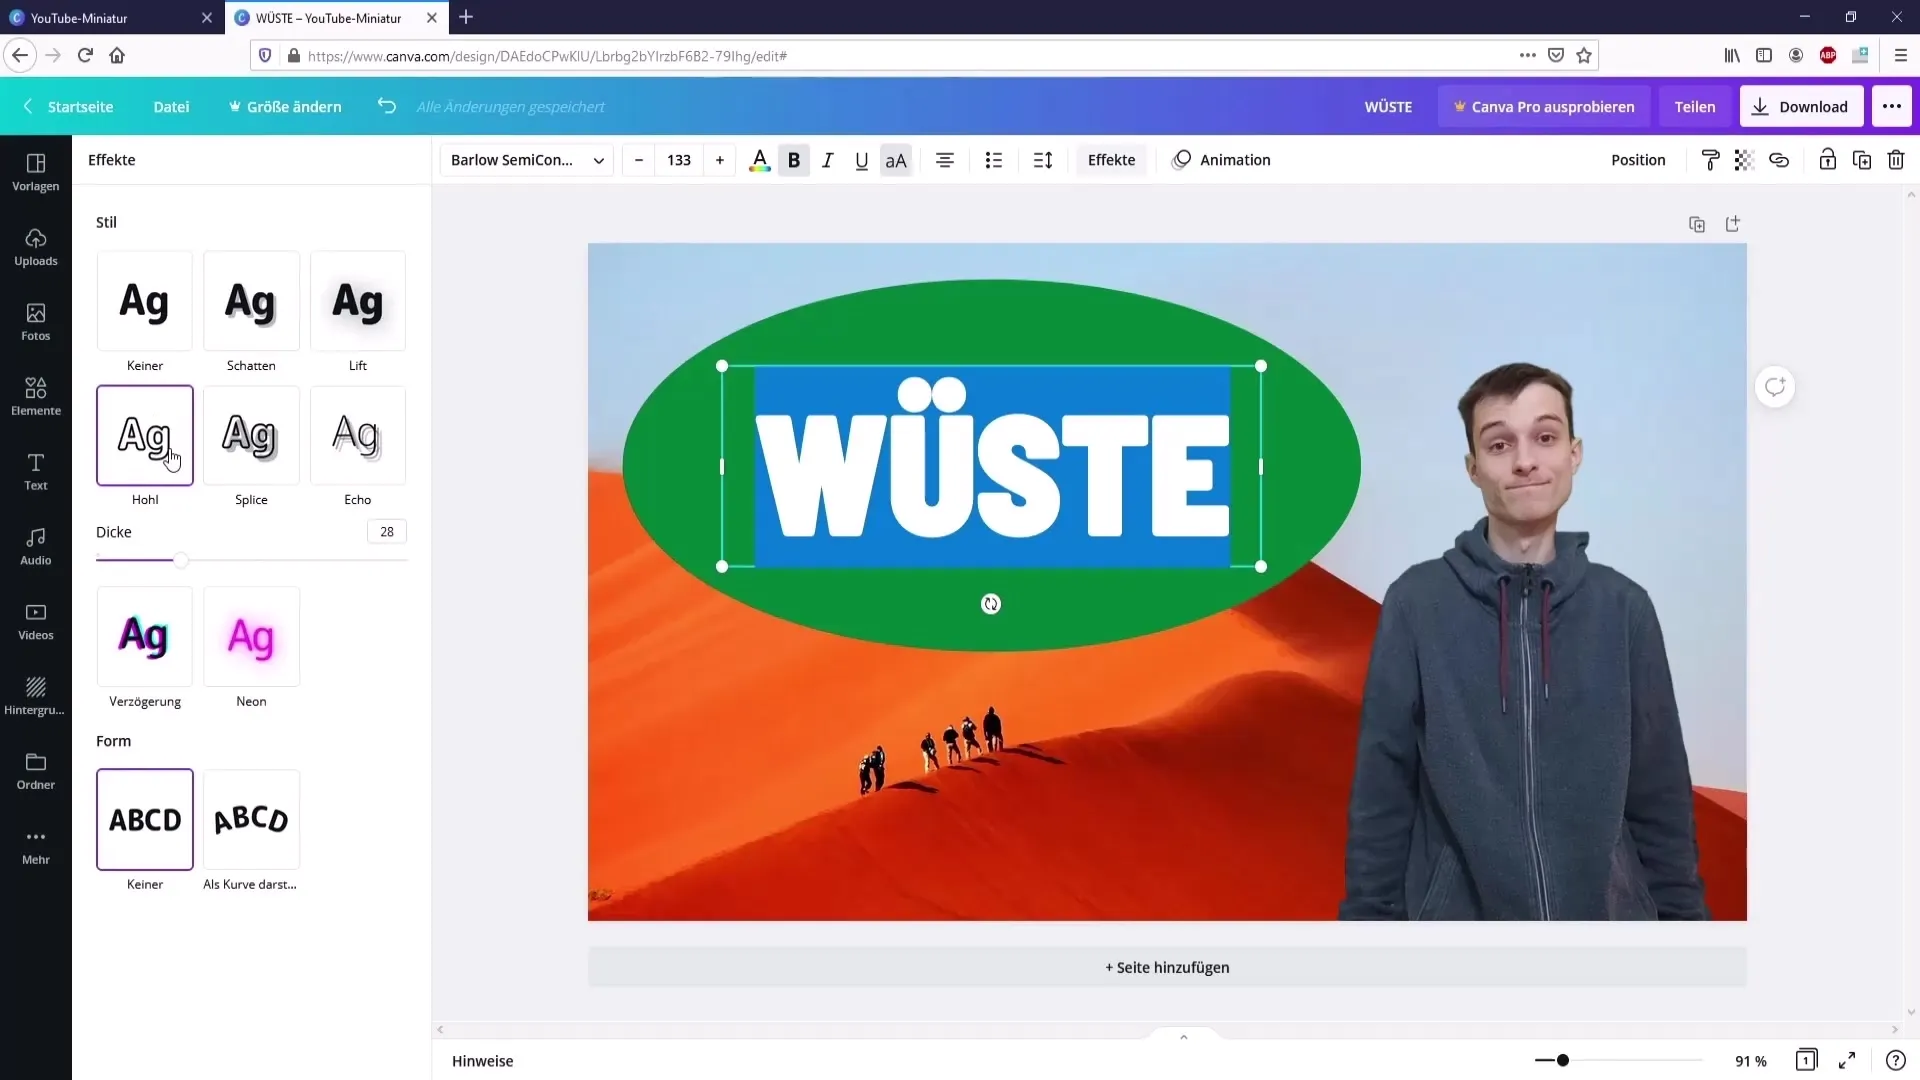
Task: Click the Teilen button
Action: point(1695,107)
